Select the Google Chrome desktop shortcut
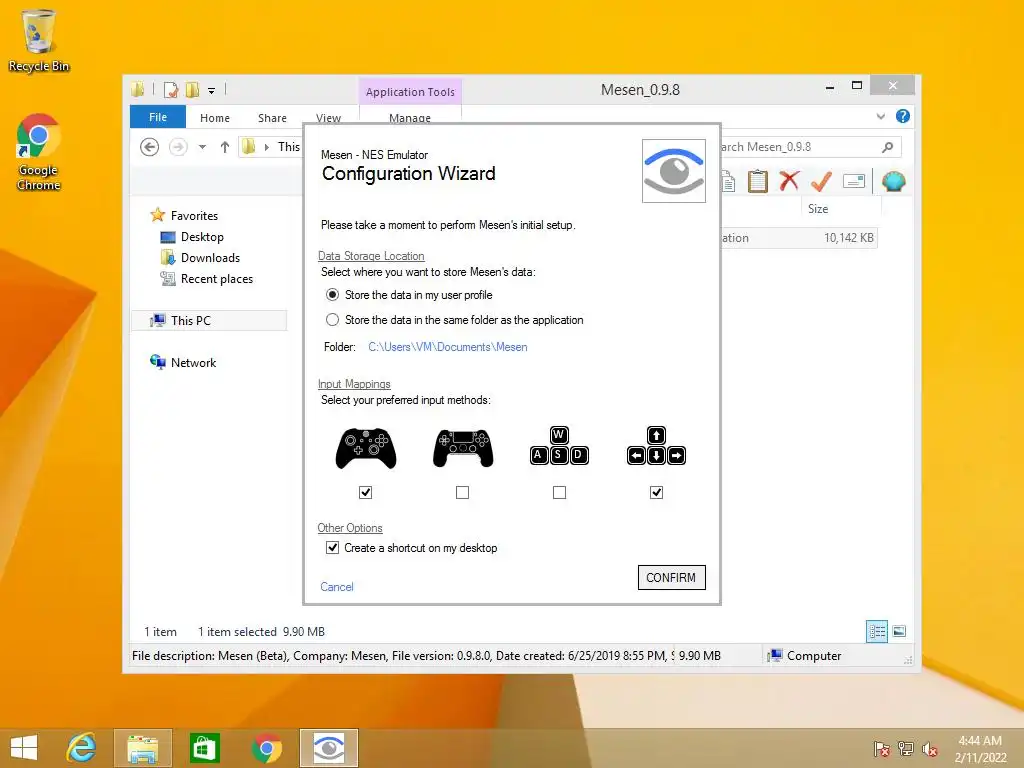The width and height of the screenshot is (1024, 768). coord(39,152)
